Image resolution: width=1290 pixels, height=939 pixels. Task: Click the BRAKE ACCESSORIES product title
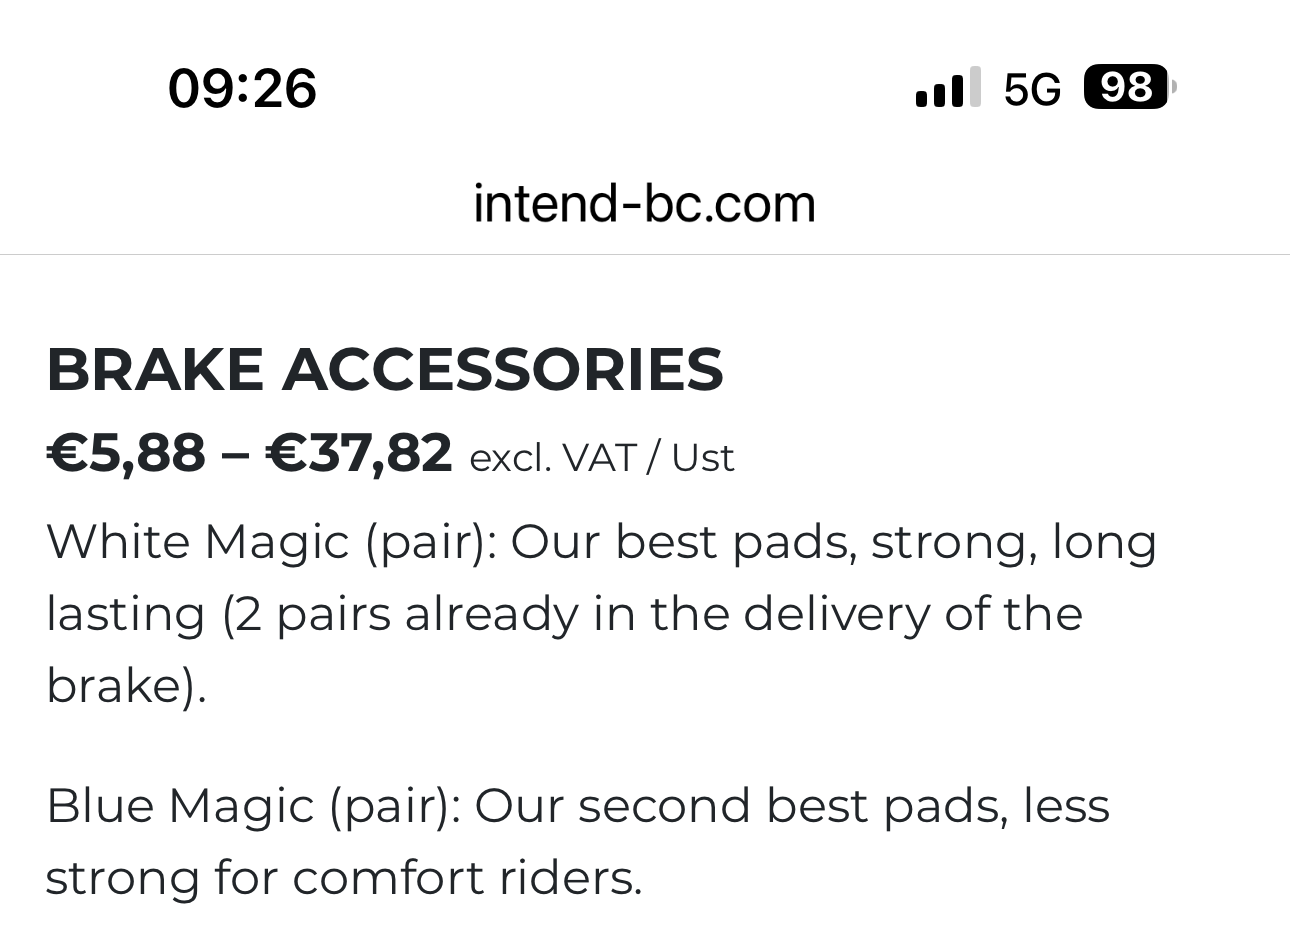[x=385, y=369]
